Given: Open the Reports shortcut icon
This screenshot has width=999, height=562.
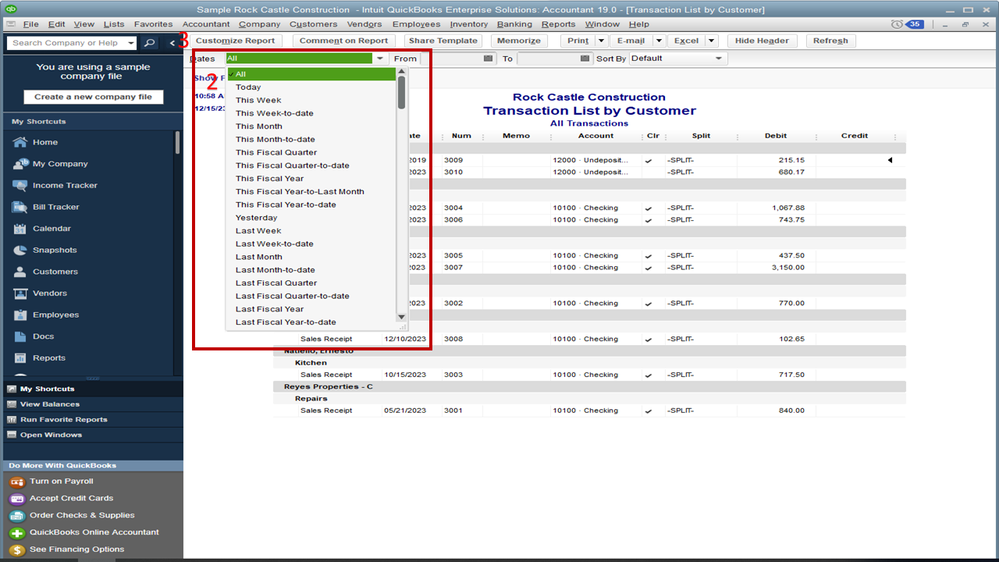Looking at the screenshot, I should pyautogui.click(x=20, y=358).
